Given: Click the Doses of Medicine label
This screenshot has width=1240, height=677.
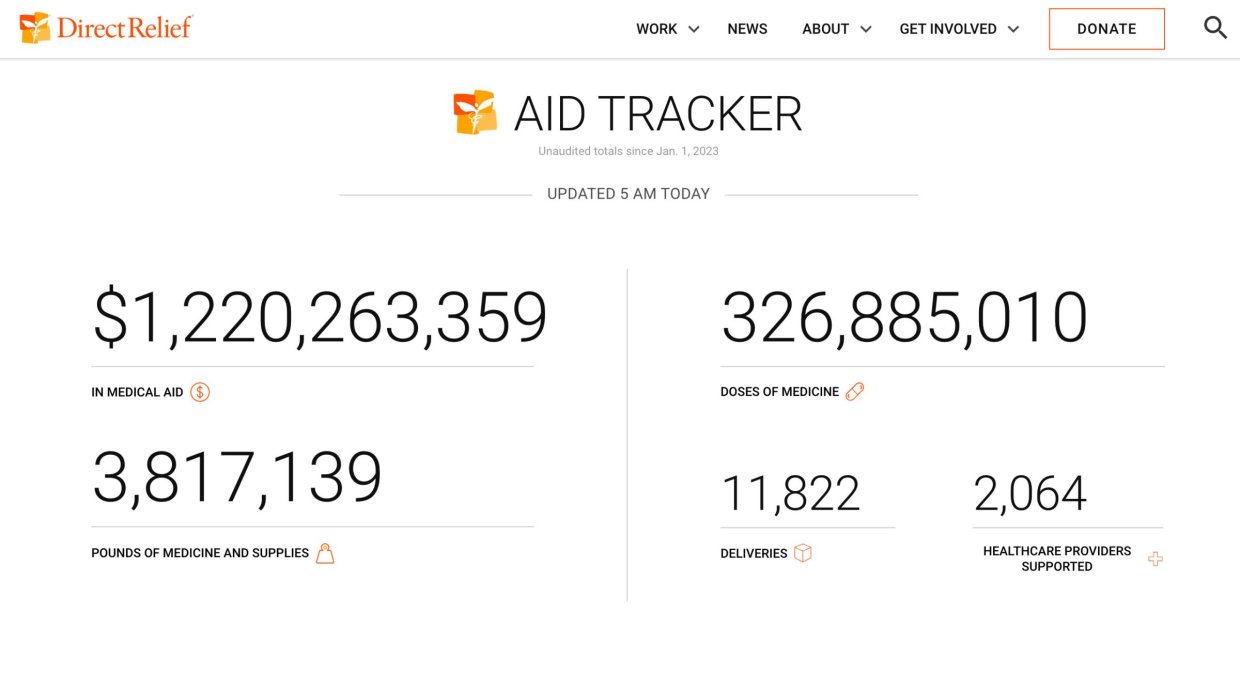Looking at the screenshot, I should [x=780, y=392].
